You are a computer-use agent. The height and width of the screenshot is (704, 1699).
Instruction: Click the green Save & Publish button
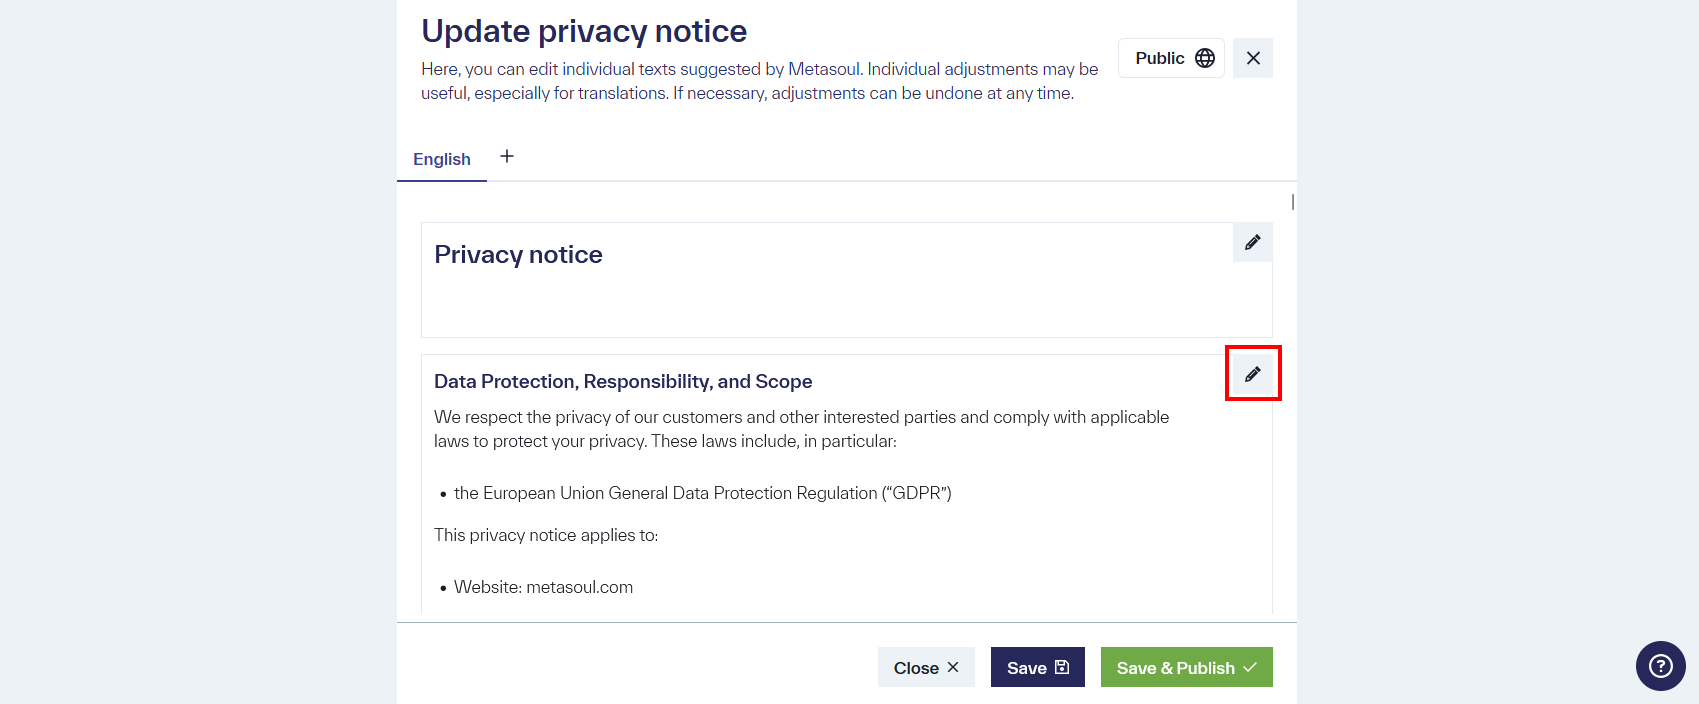pos(1186,668)
